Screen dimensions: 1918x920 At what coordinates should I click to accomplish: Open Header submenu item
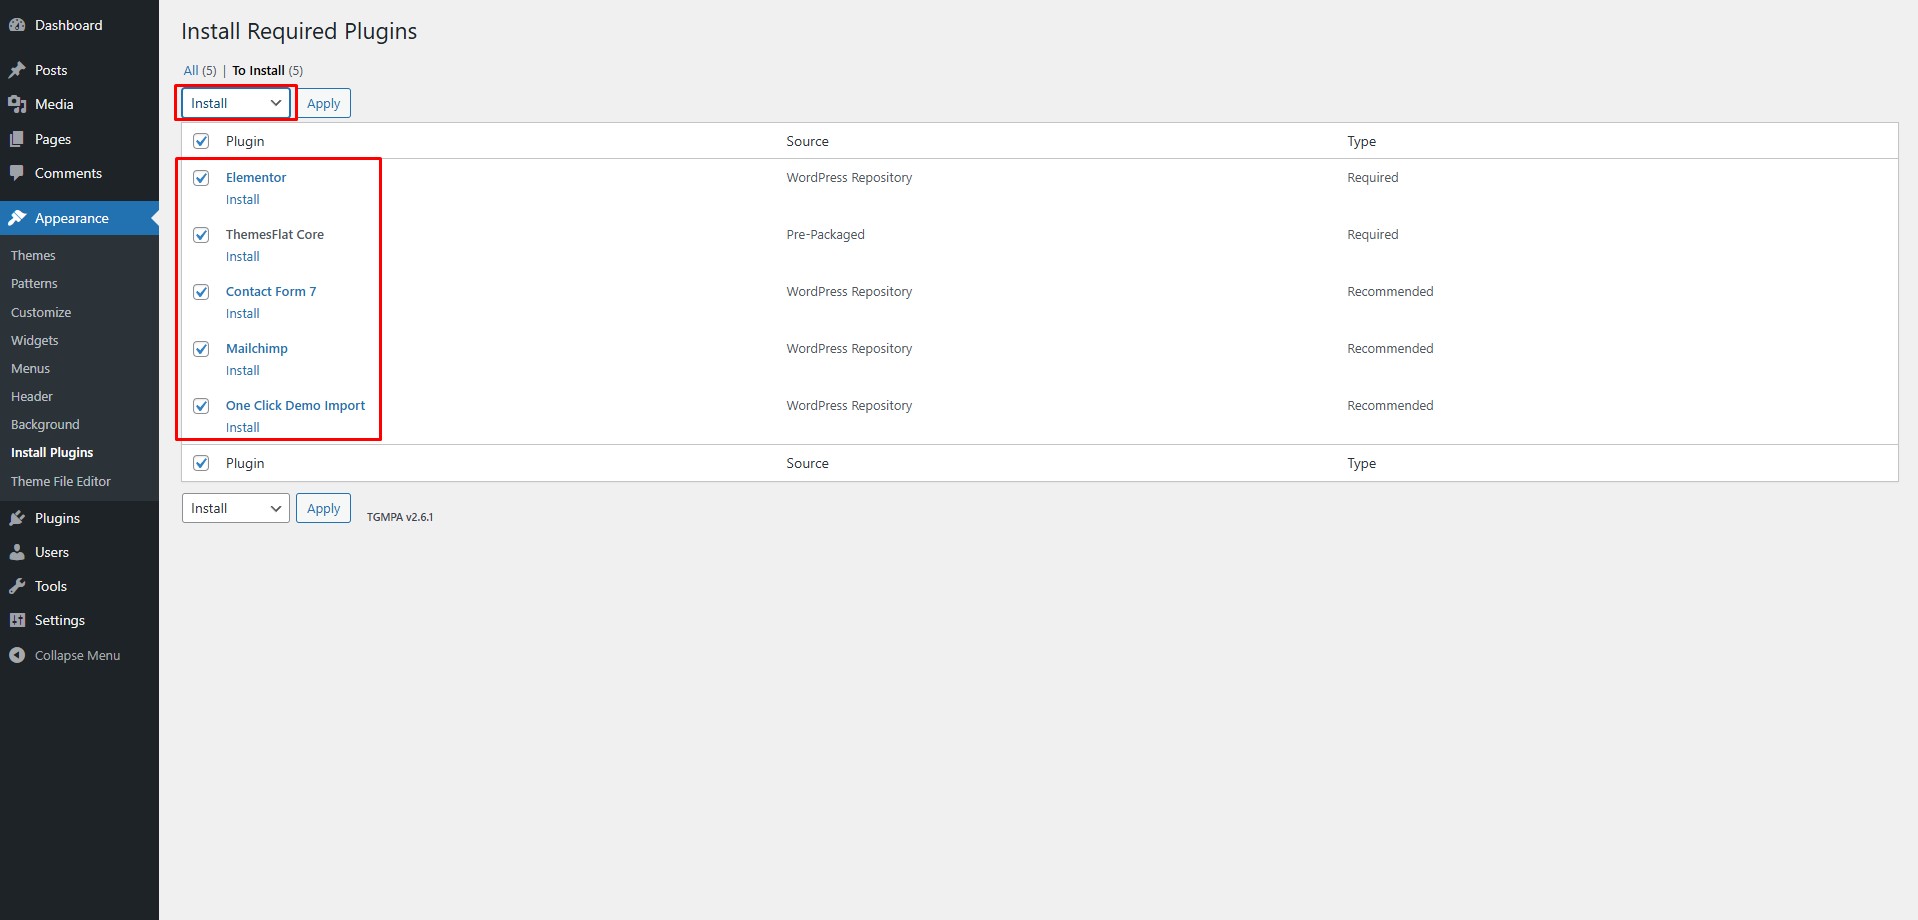pos(32,396)
